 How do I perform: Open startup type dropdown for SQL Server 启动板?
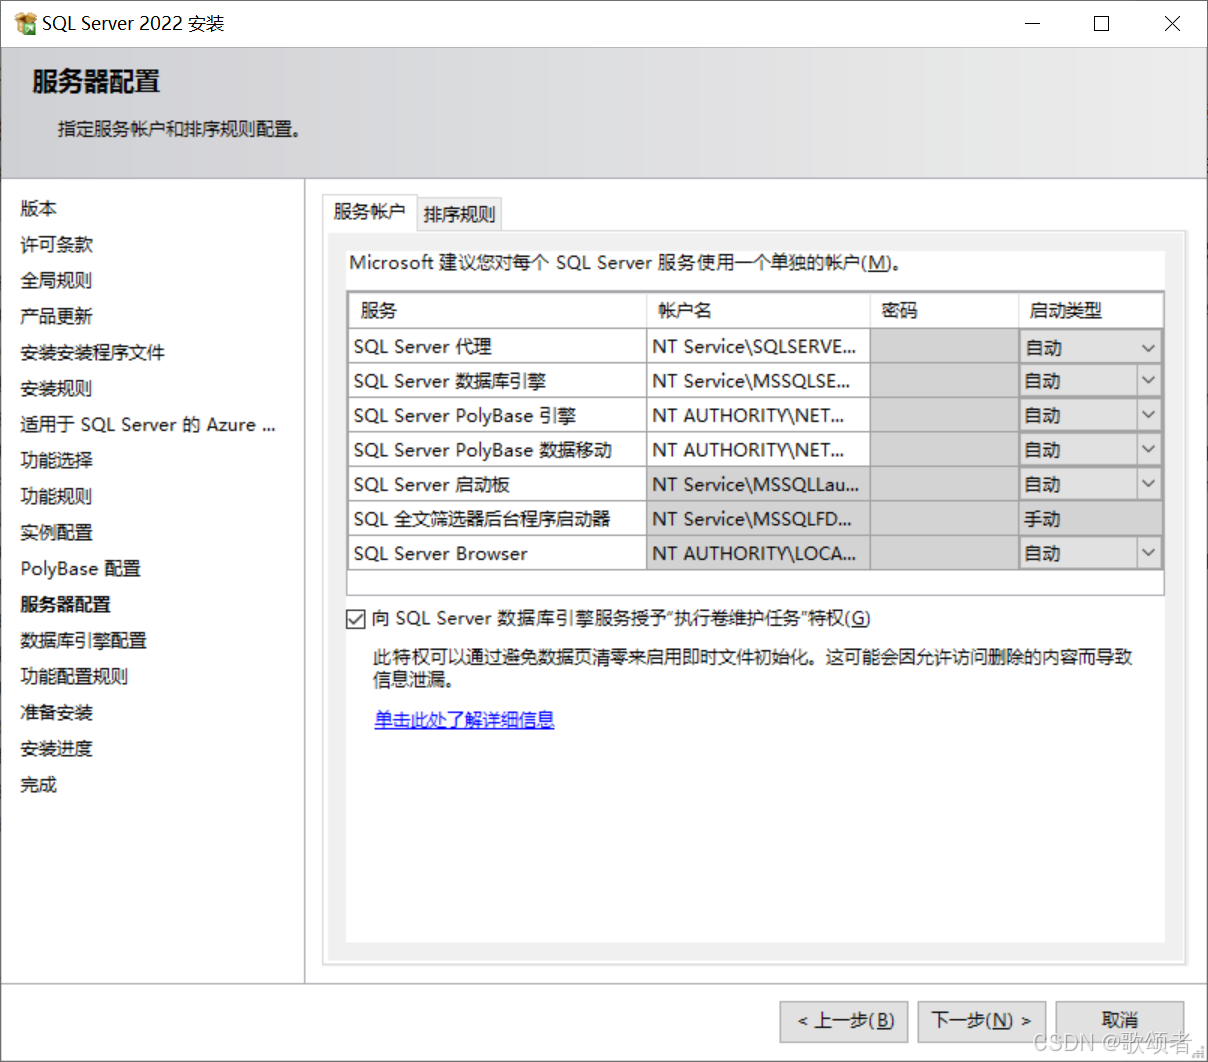point(1148,484)
